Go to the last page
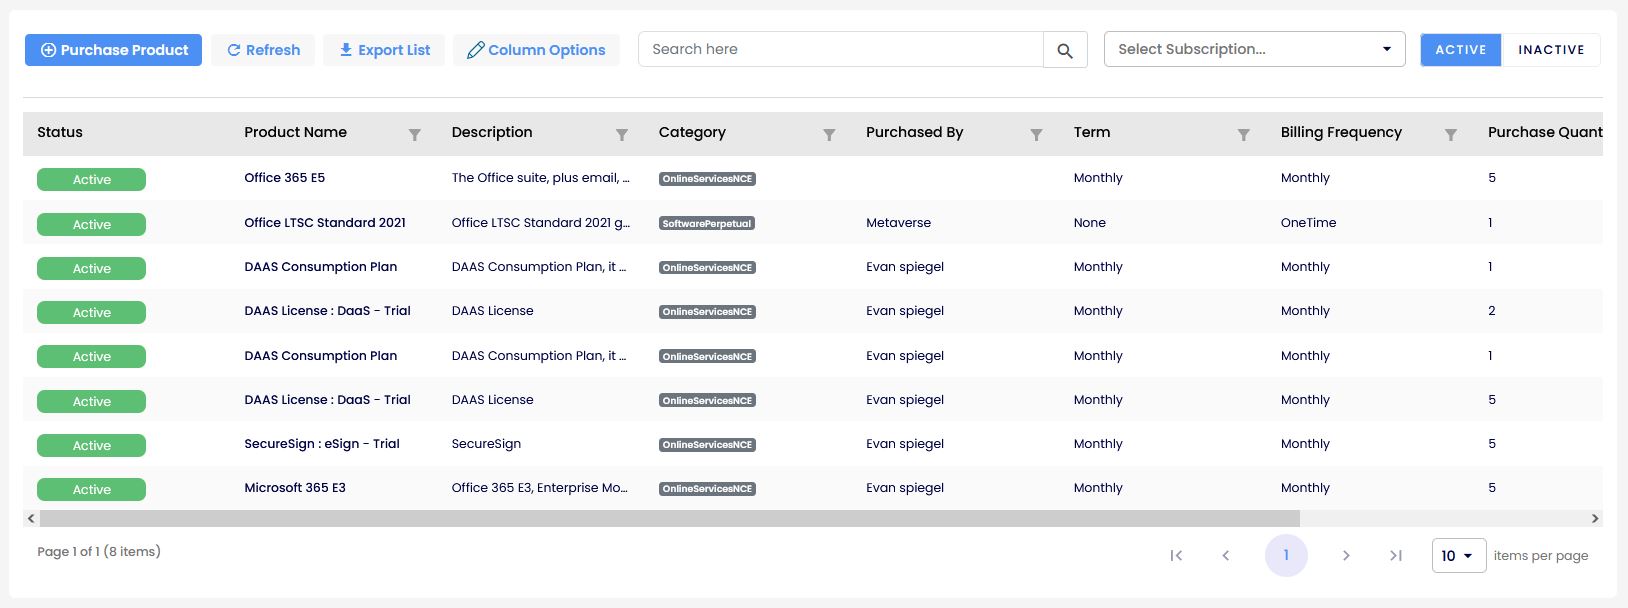 (1396, 556)
